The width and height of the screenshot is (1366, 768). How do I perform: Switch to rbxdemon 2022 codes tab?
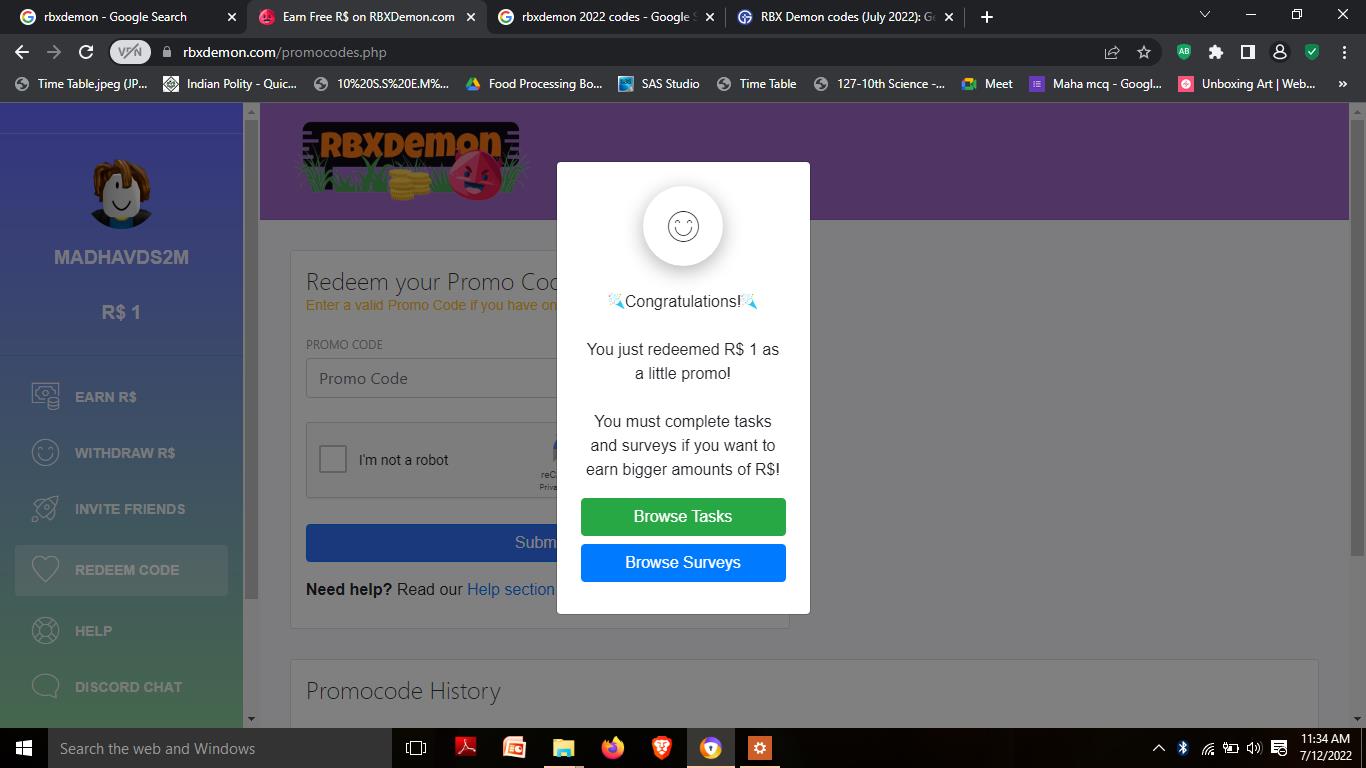coord(606,17)
